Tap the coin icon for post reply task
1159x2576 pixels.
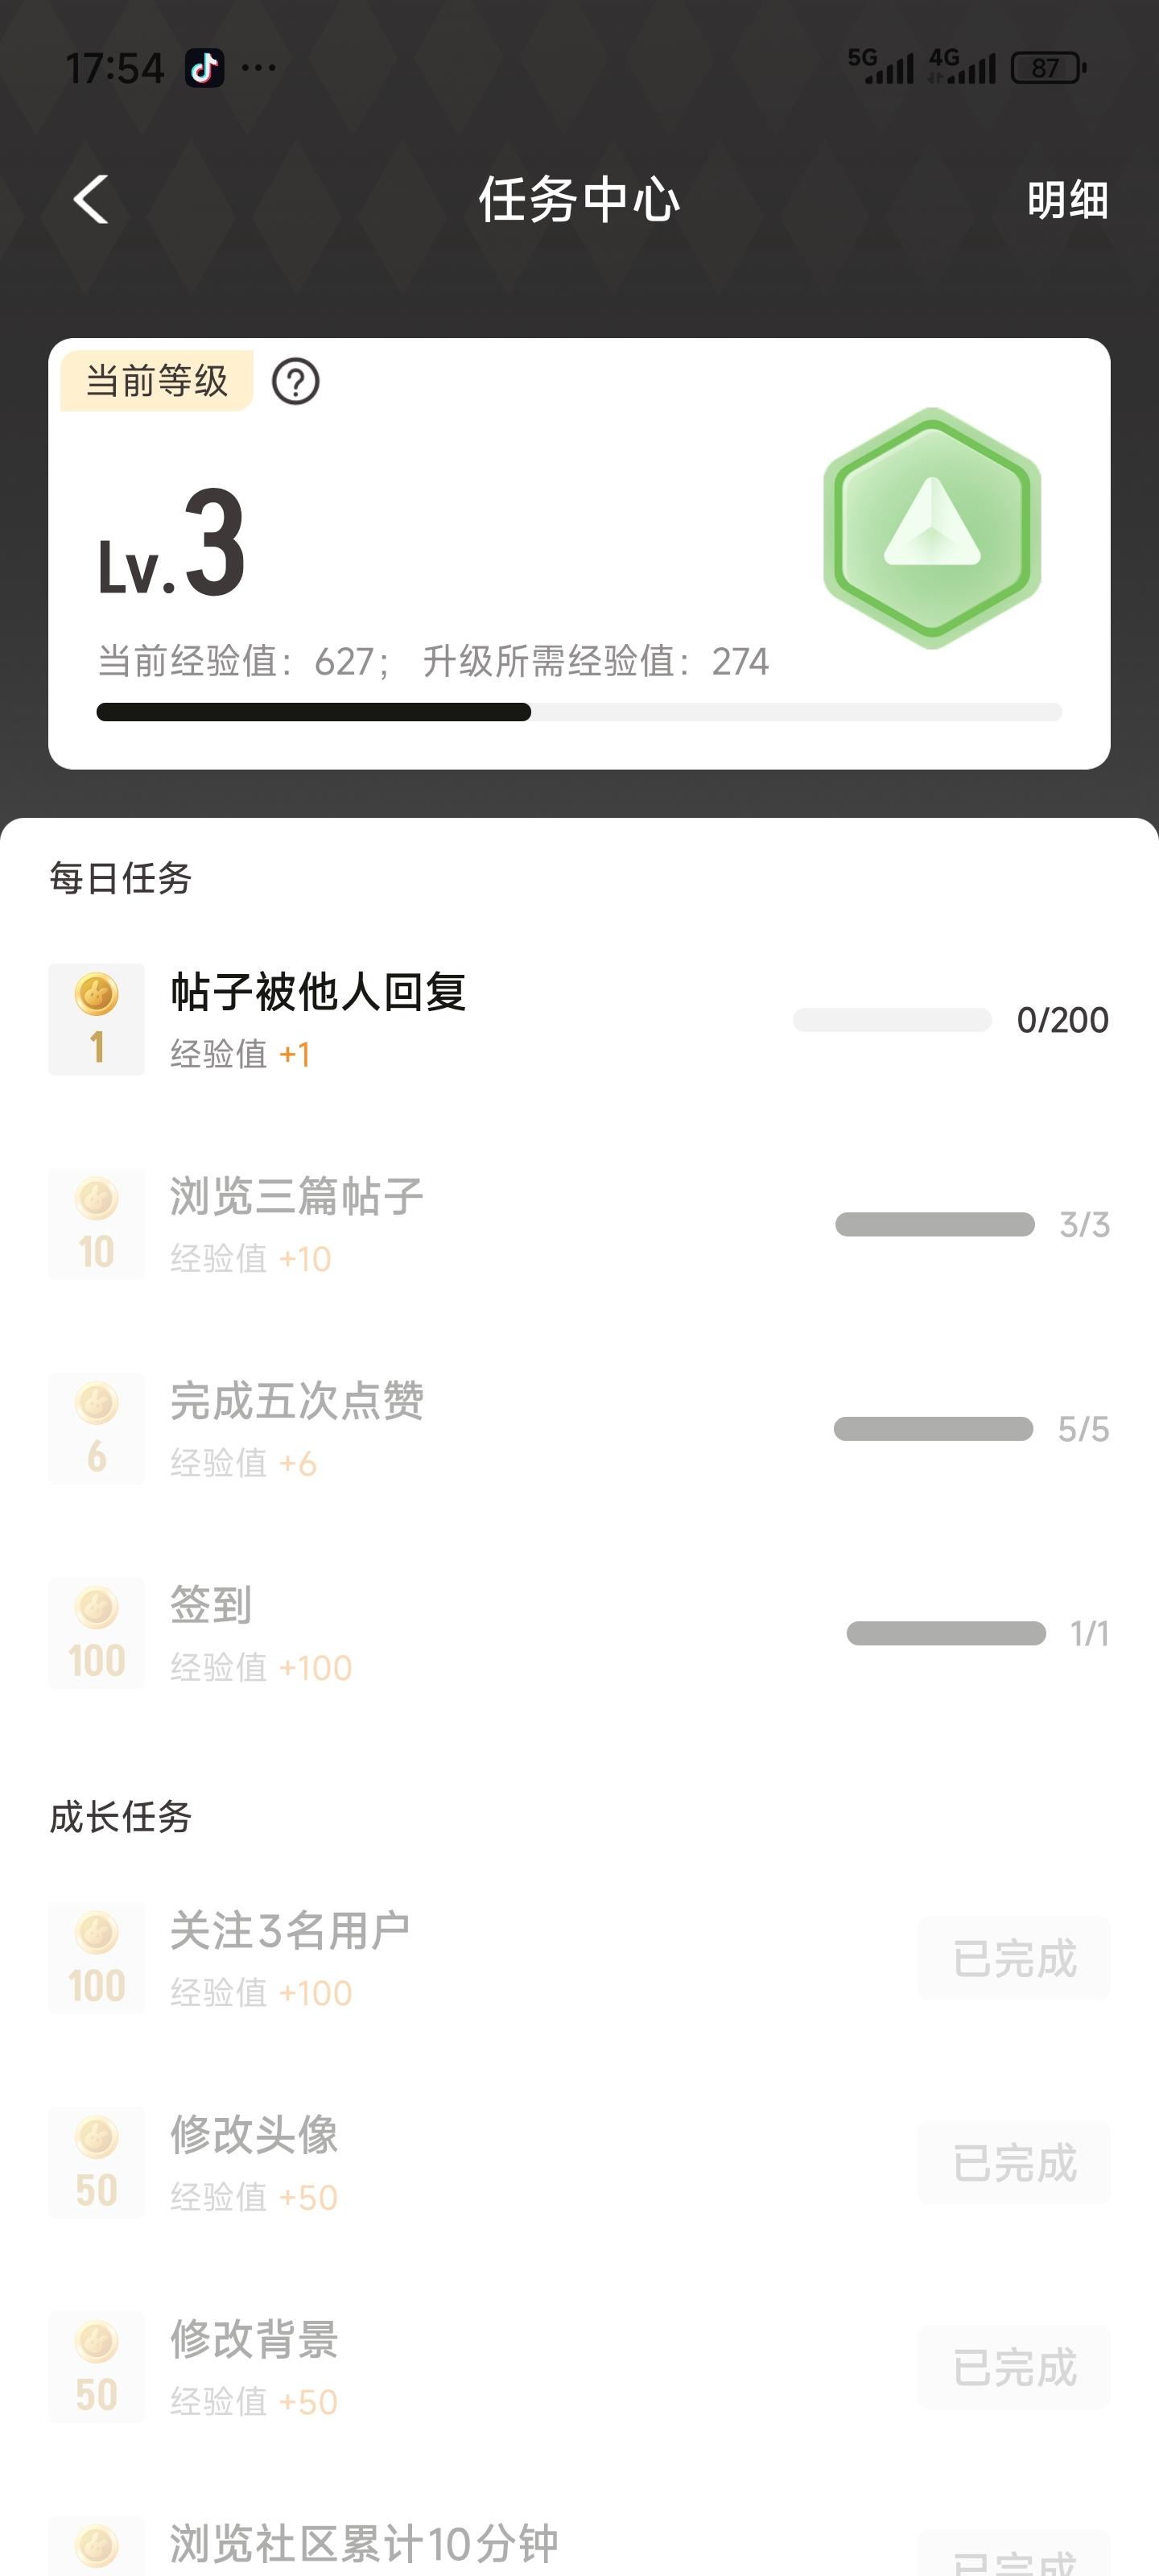click(x=97, y=1019)
